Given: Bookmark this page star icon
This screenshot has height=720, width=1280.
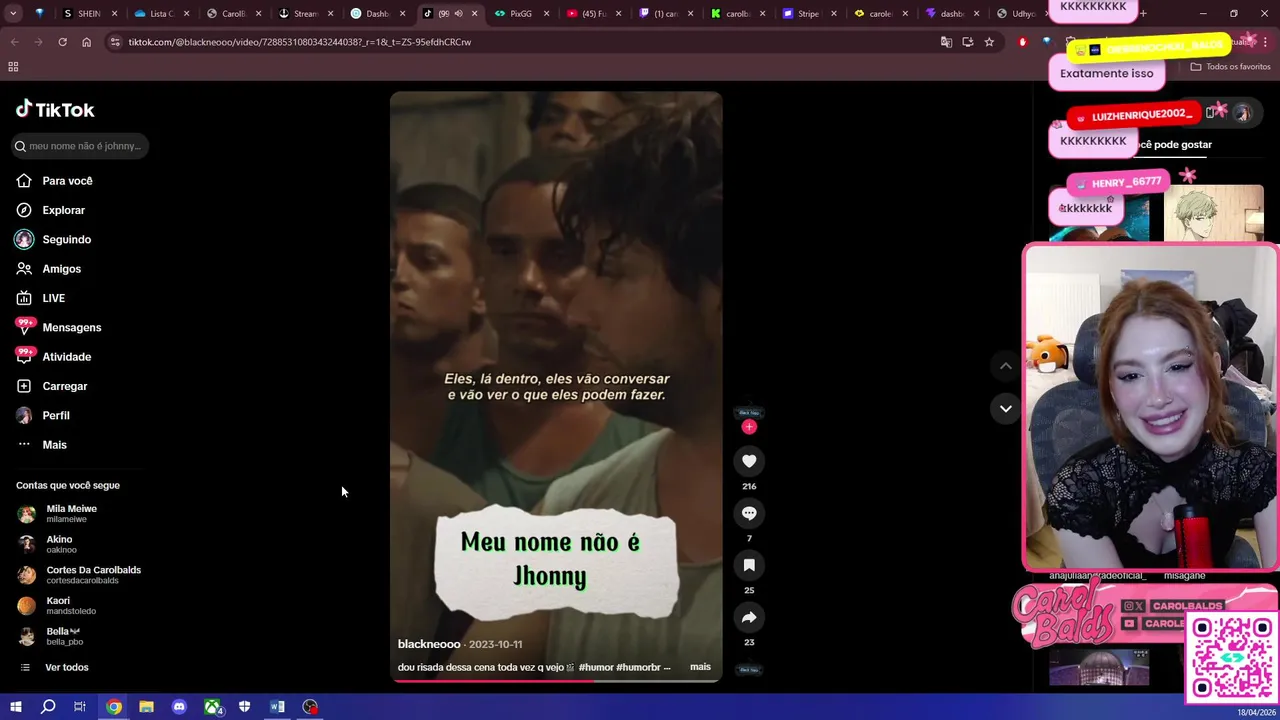Looking at the screenshot, I should pos(989,42).
